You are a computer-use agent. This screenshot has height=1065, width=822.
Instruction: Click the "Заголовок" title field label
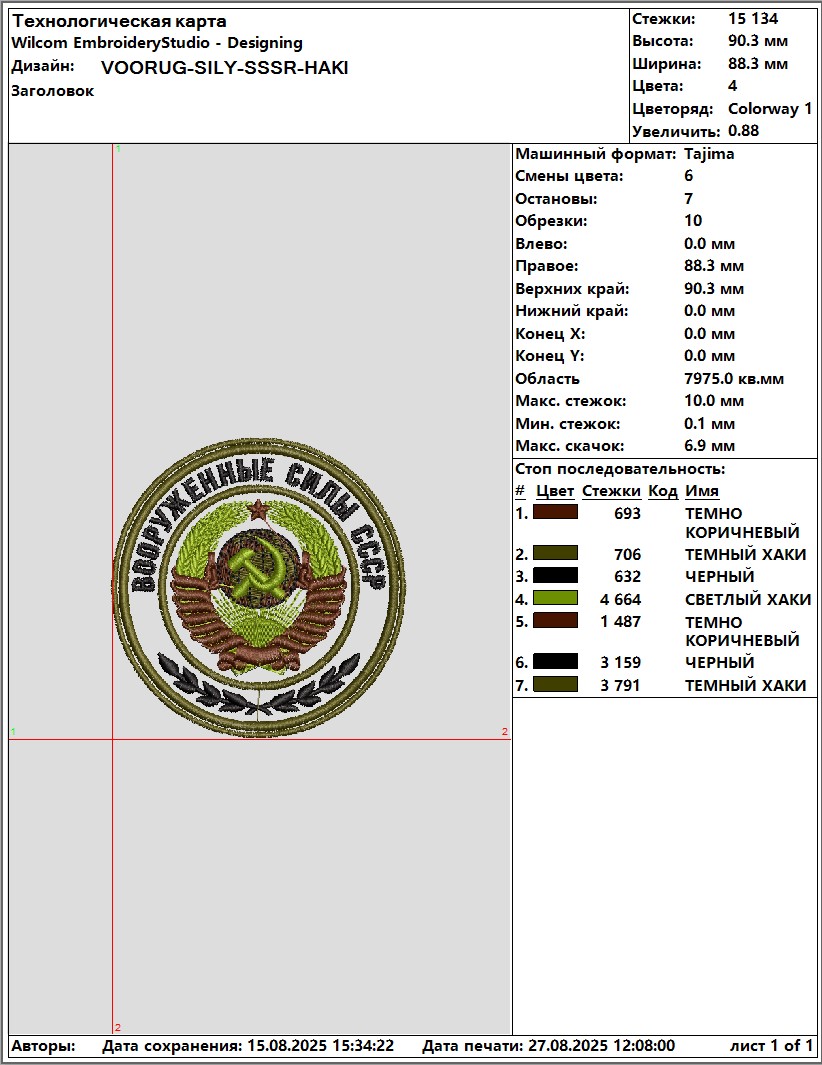pos(52,91)
